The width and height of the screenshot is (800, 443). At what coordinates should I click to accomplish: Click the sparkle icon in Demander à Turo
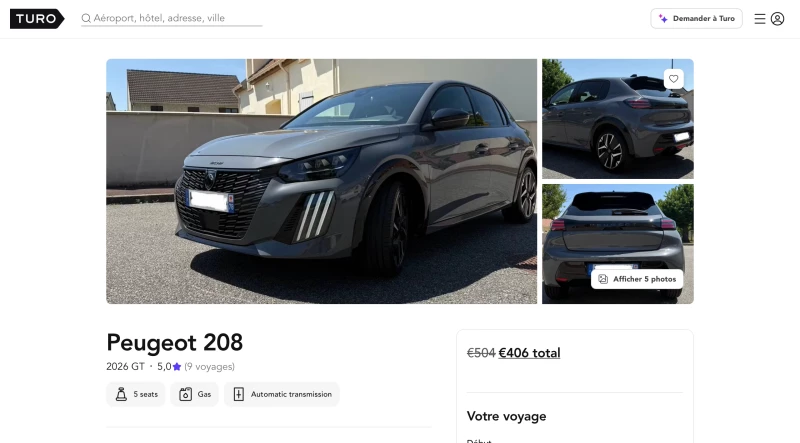point(663,18)
